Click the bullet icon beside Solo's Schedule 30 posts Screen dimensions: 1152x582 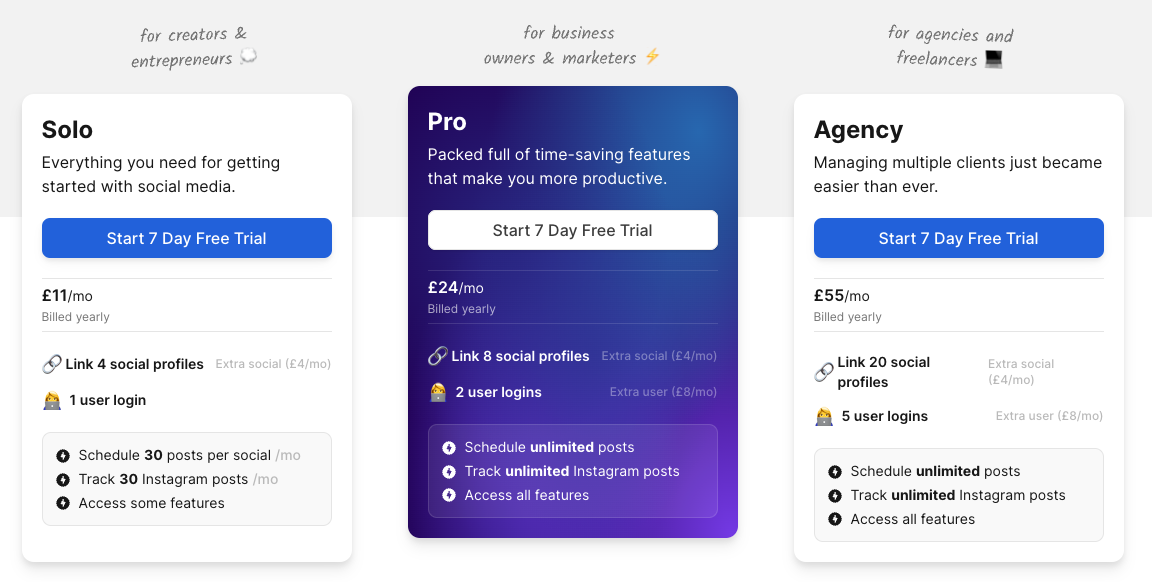point(63,455)
